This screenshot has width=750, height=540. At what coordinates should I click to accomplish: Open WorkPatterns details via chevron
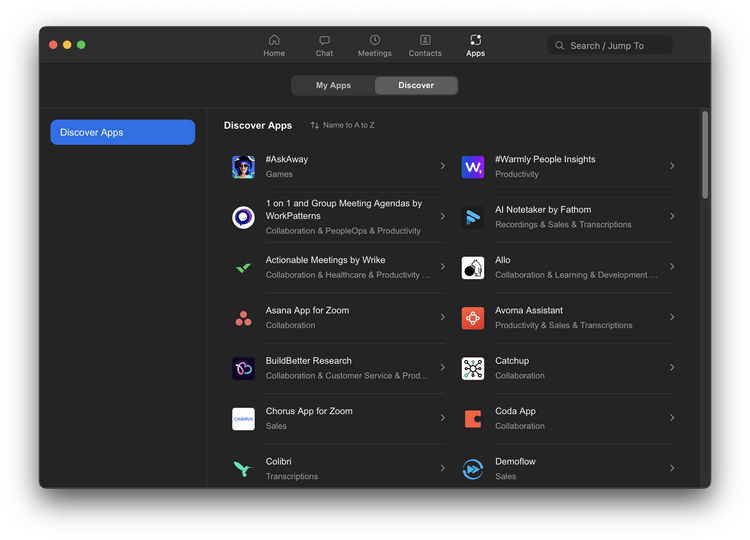pyautogui.click(x=442, y=216)
